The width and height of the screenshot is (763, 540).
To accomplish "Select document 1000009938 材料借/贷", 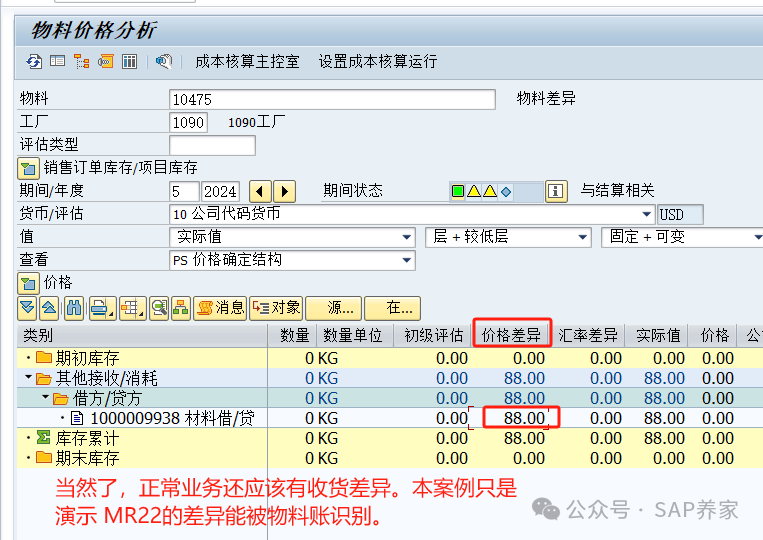I will [172, 418].
